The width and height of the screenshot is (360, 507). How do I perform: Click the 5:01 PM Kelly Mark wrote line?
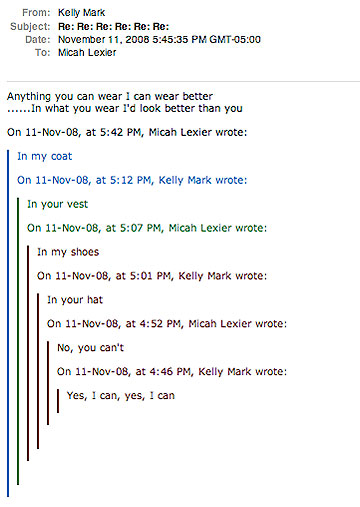click(152, 276)
